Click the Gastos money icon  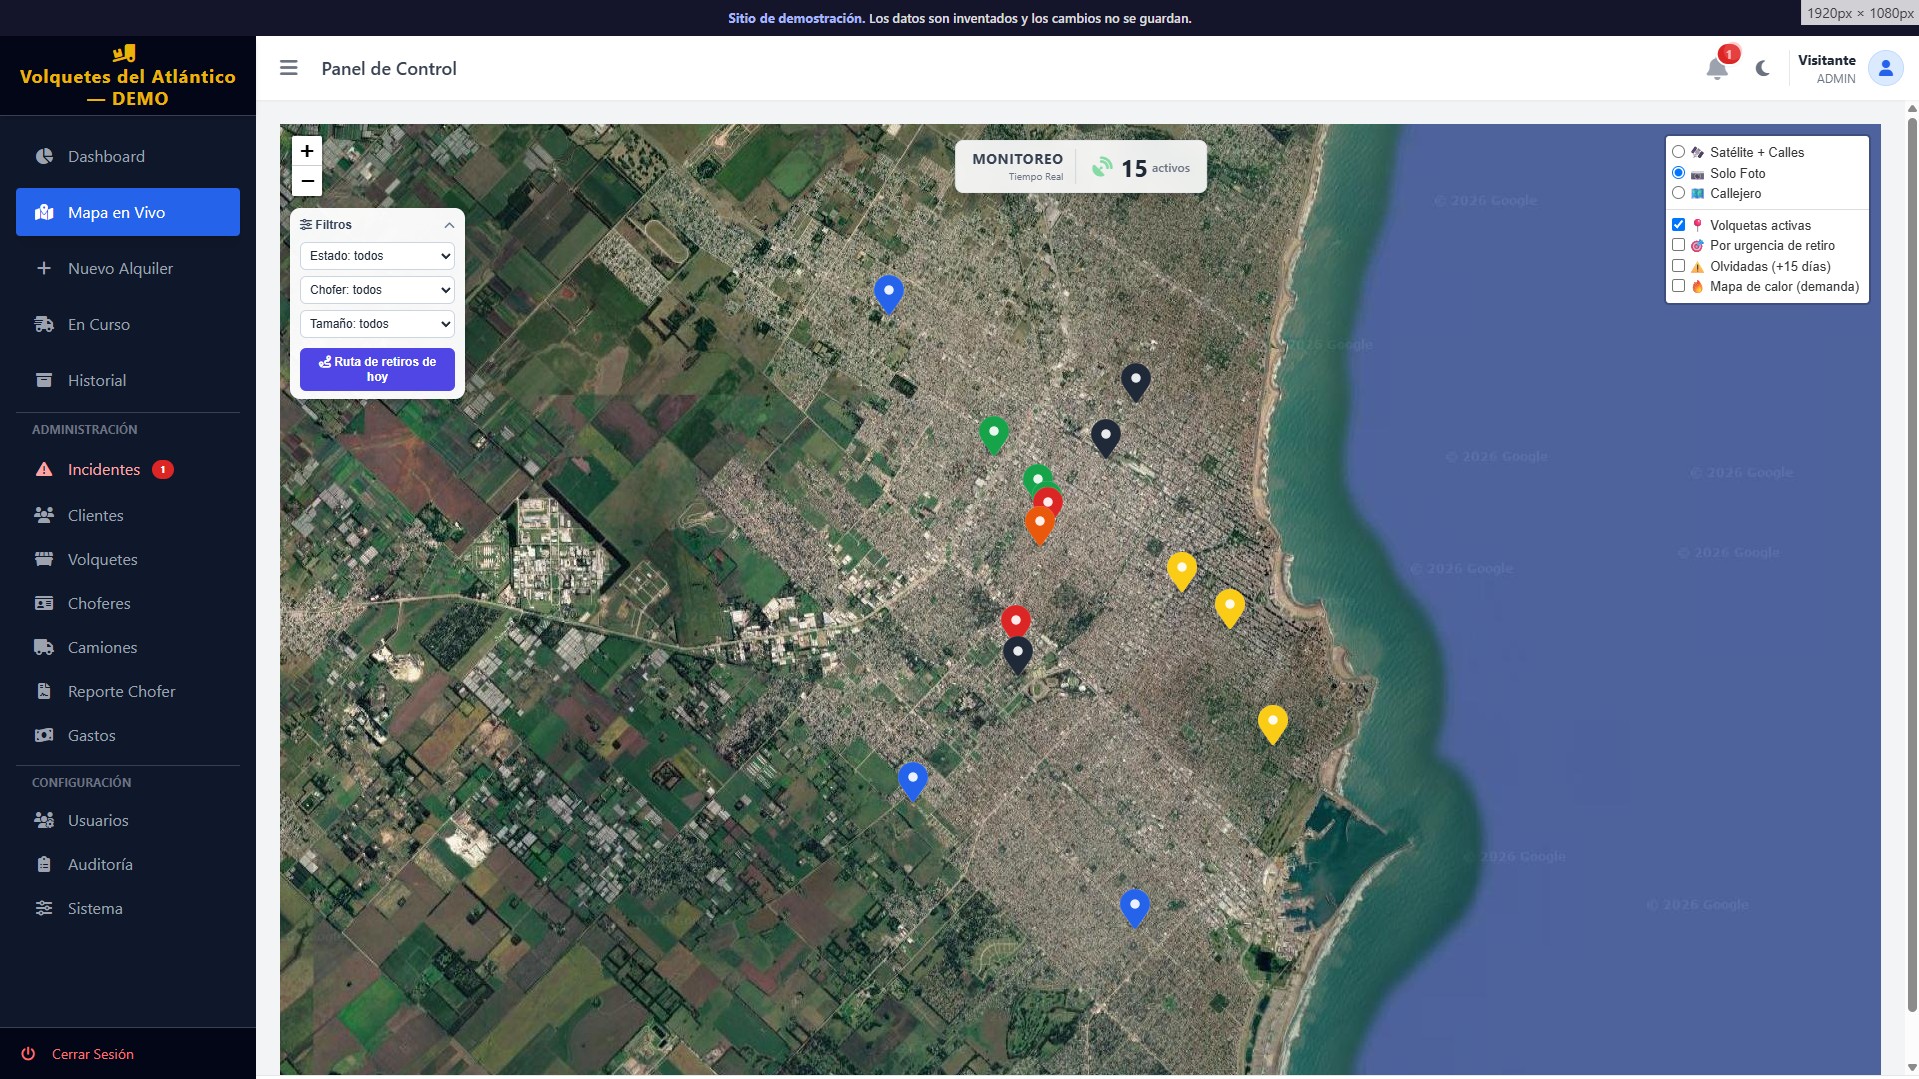(x=44, y=735)
